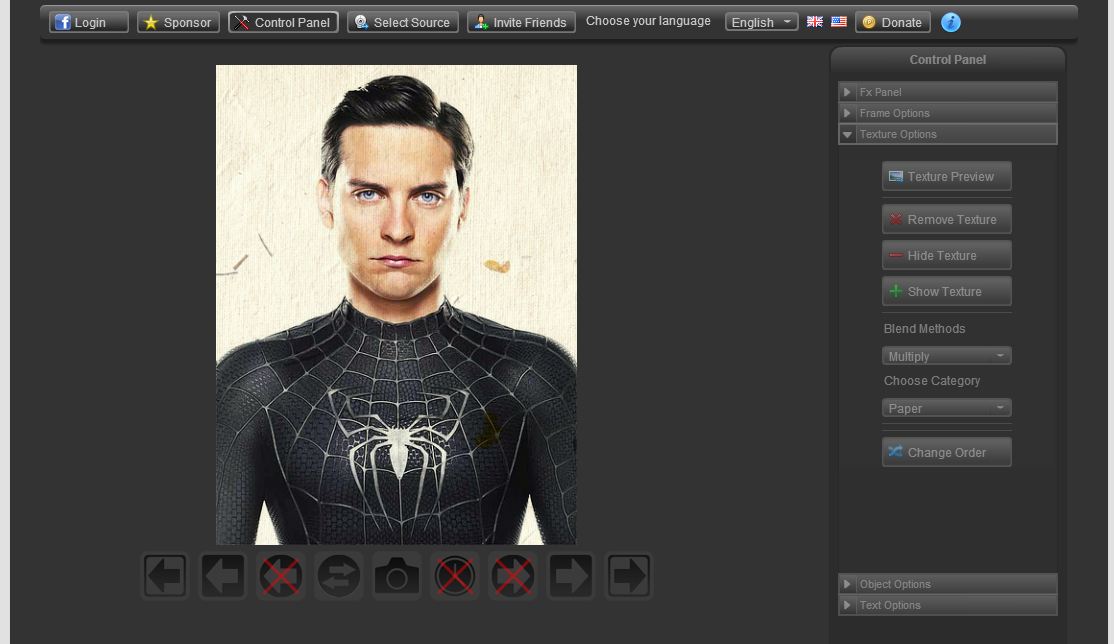Screen dimensions: 1114x644
Task: Open the Select Source option
Action: pos(403,22)
